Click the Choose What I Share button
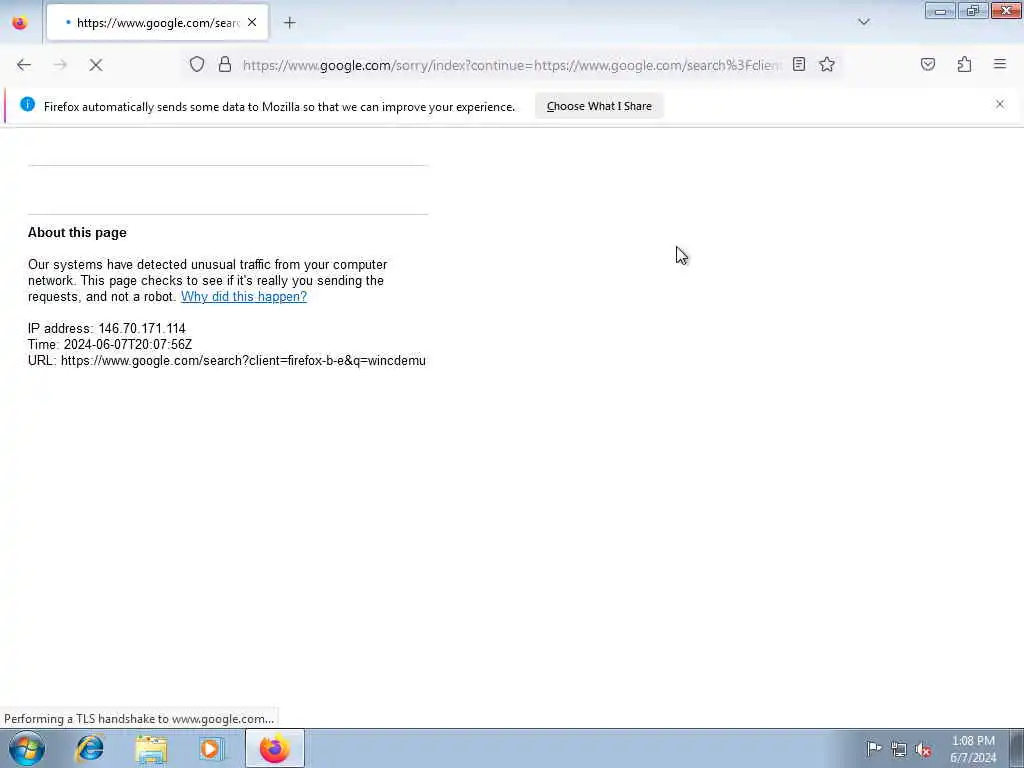 599,106
